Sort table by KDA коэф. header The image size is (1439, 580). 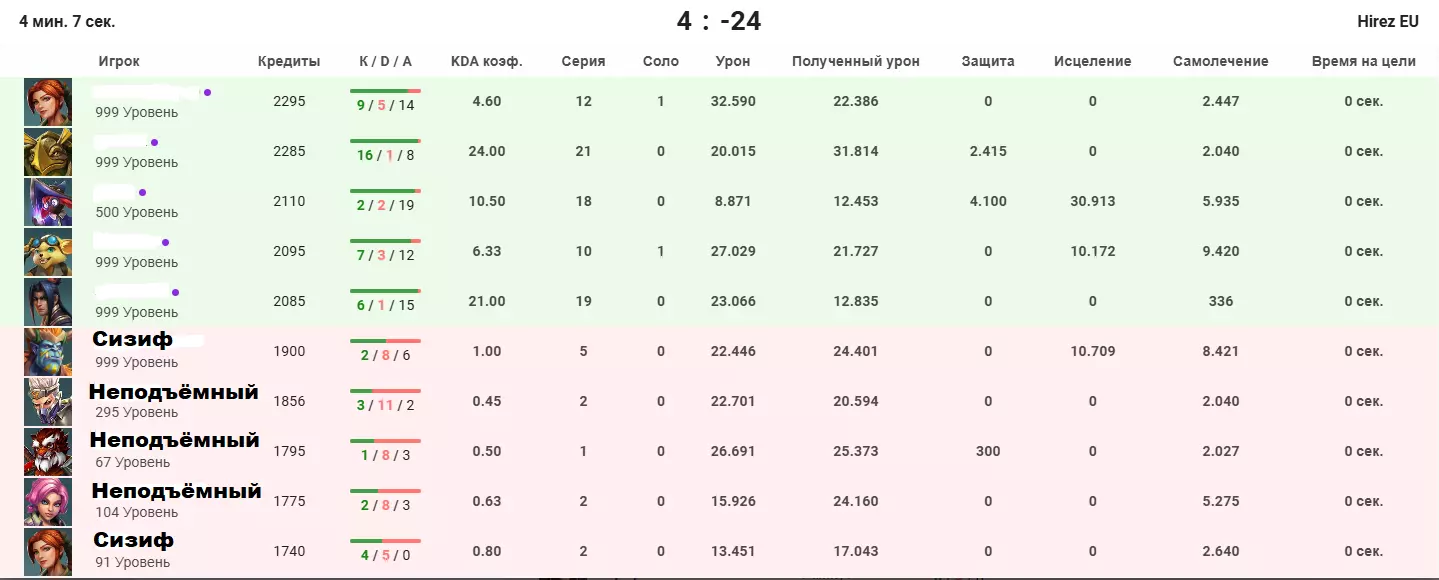click(x=487, y=61)
